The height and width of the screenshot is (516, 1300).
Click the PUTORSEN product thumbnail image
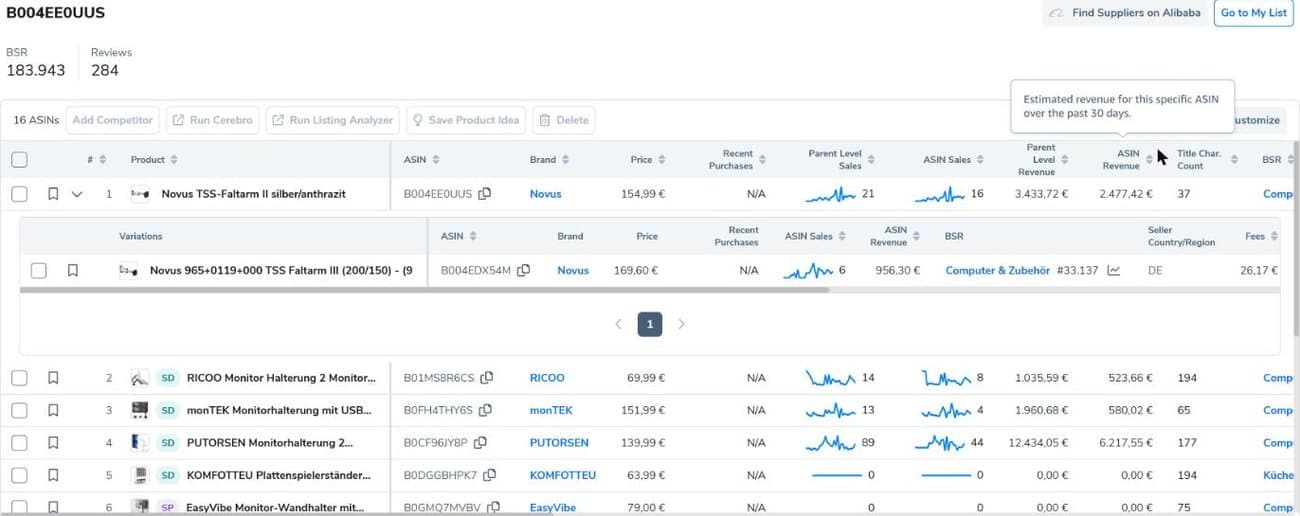coord(140,442)
